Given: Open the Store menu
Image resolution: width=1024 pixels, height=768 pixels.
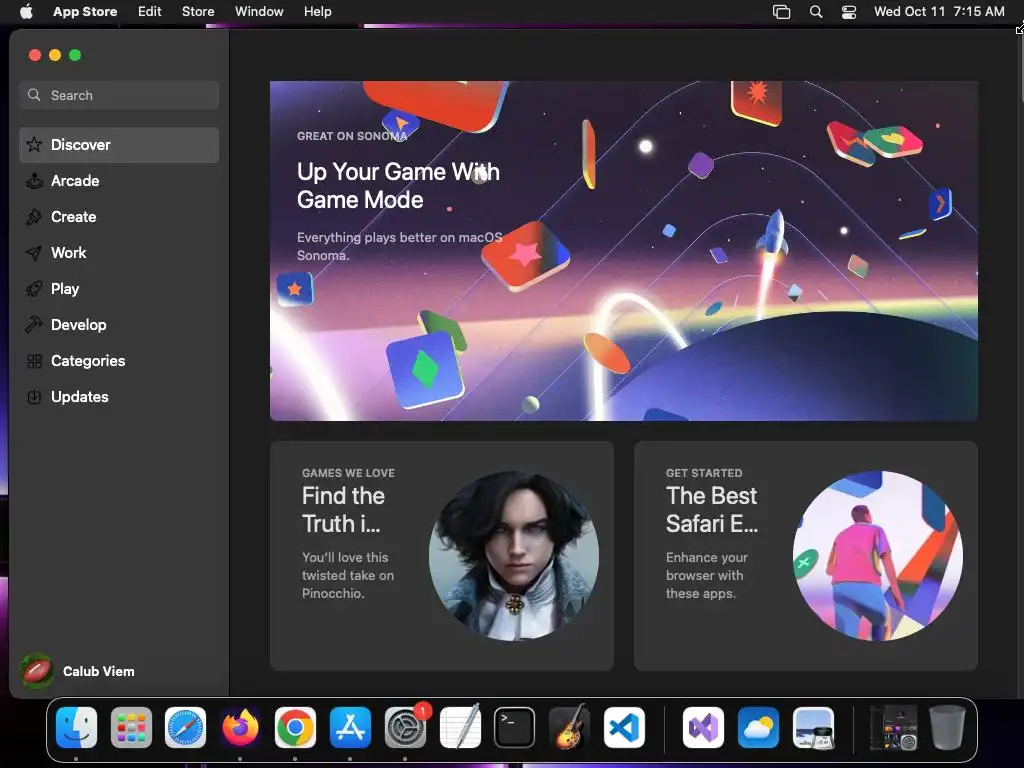Looking at the screenshot, I should pos(198,12).
